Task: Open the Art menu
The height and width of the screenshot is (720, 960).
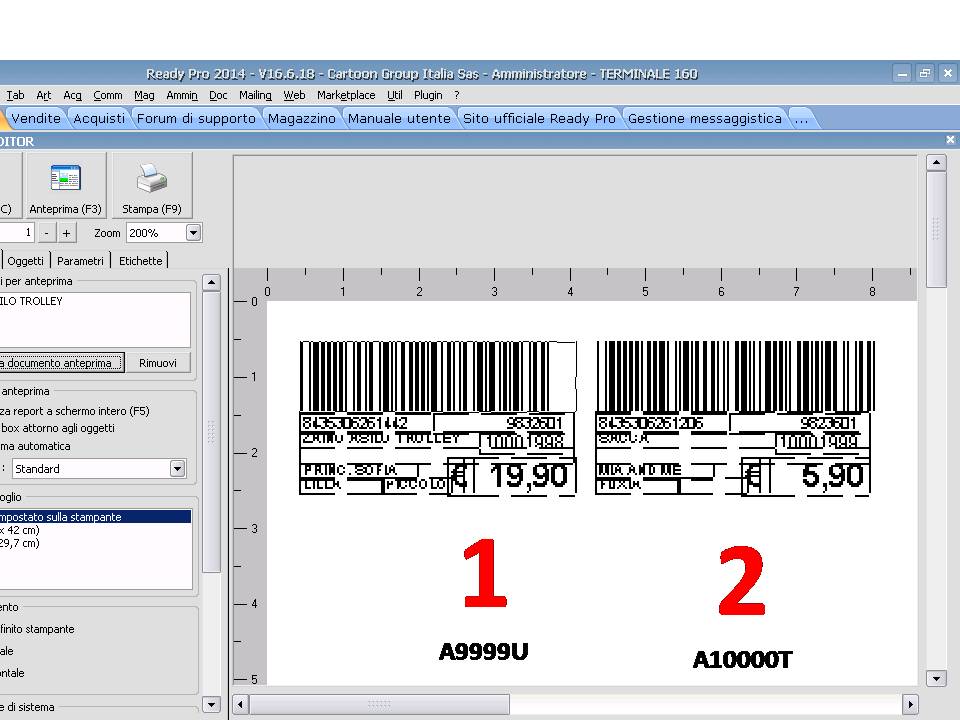Action: tap(43, 95)
